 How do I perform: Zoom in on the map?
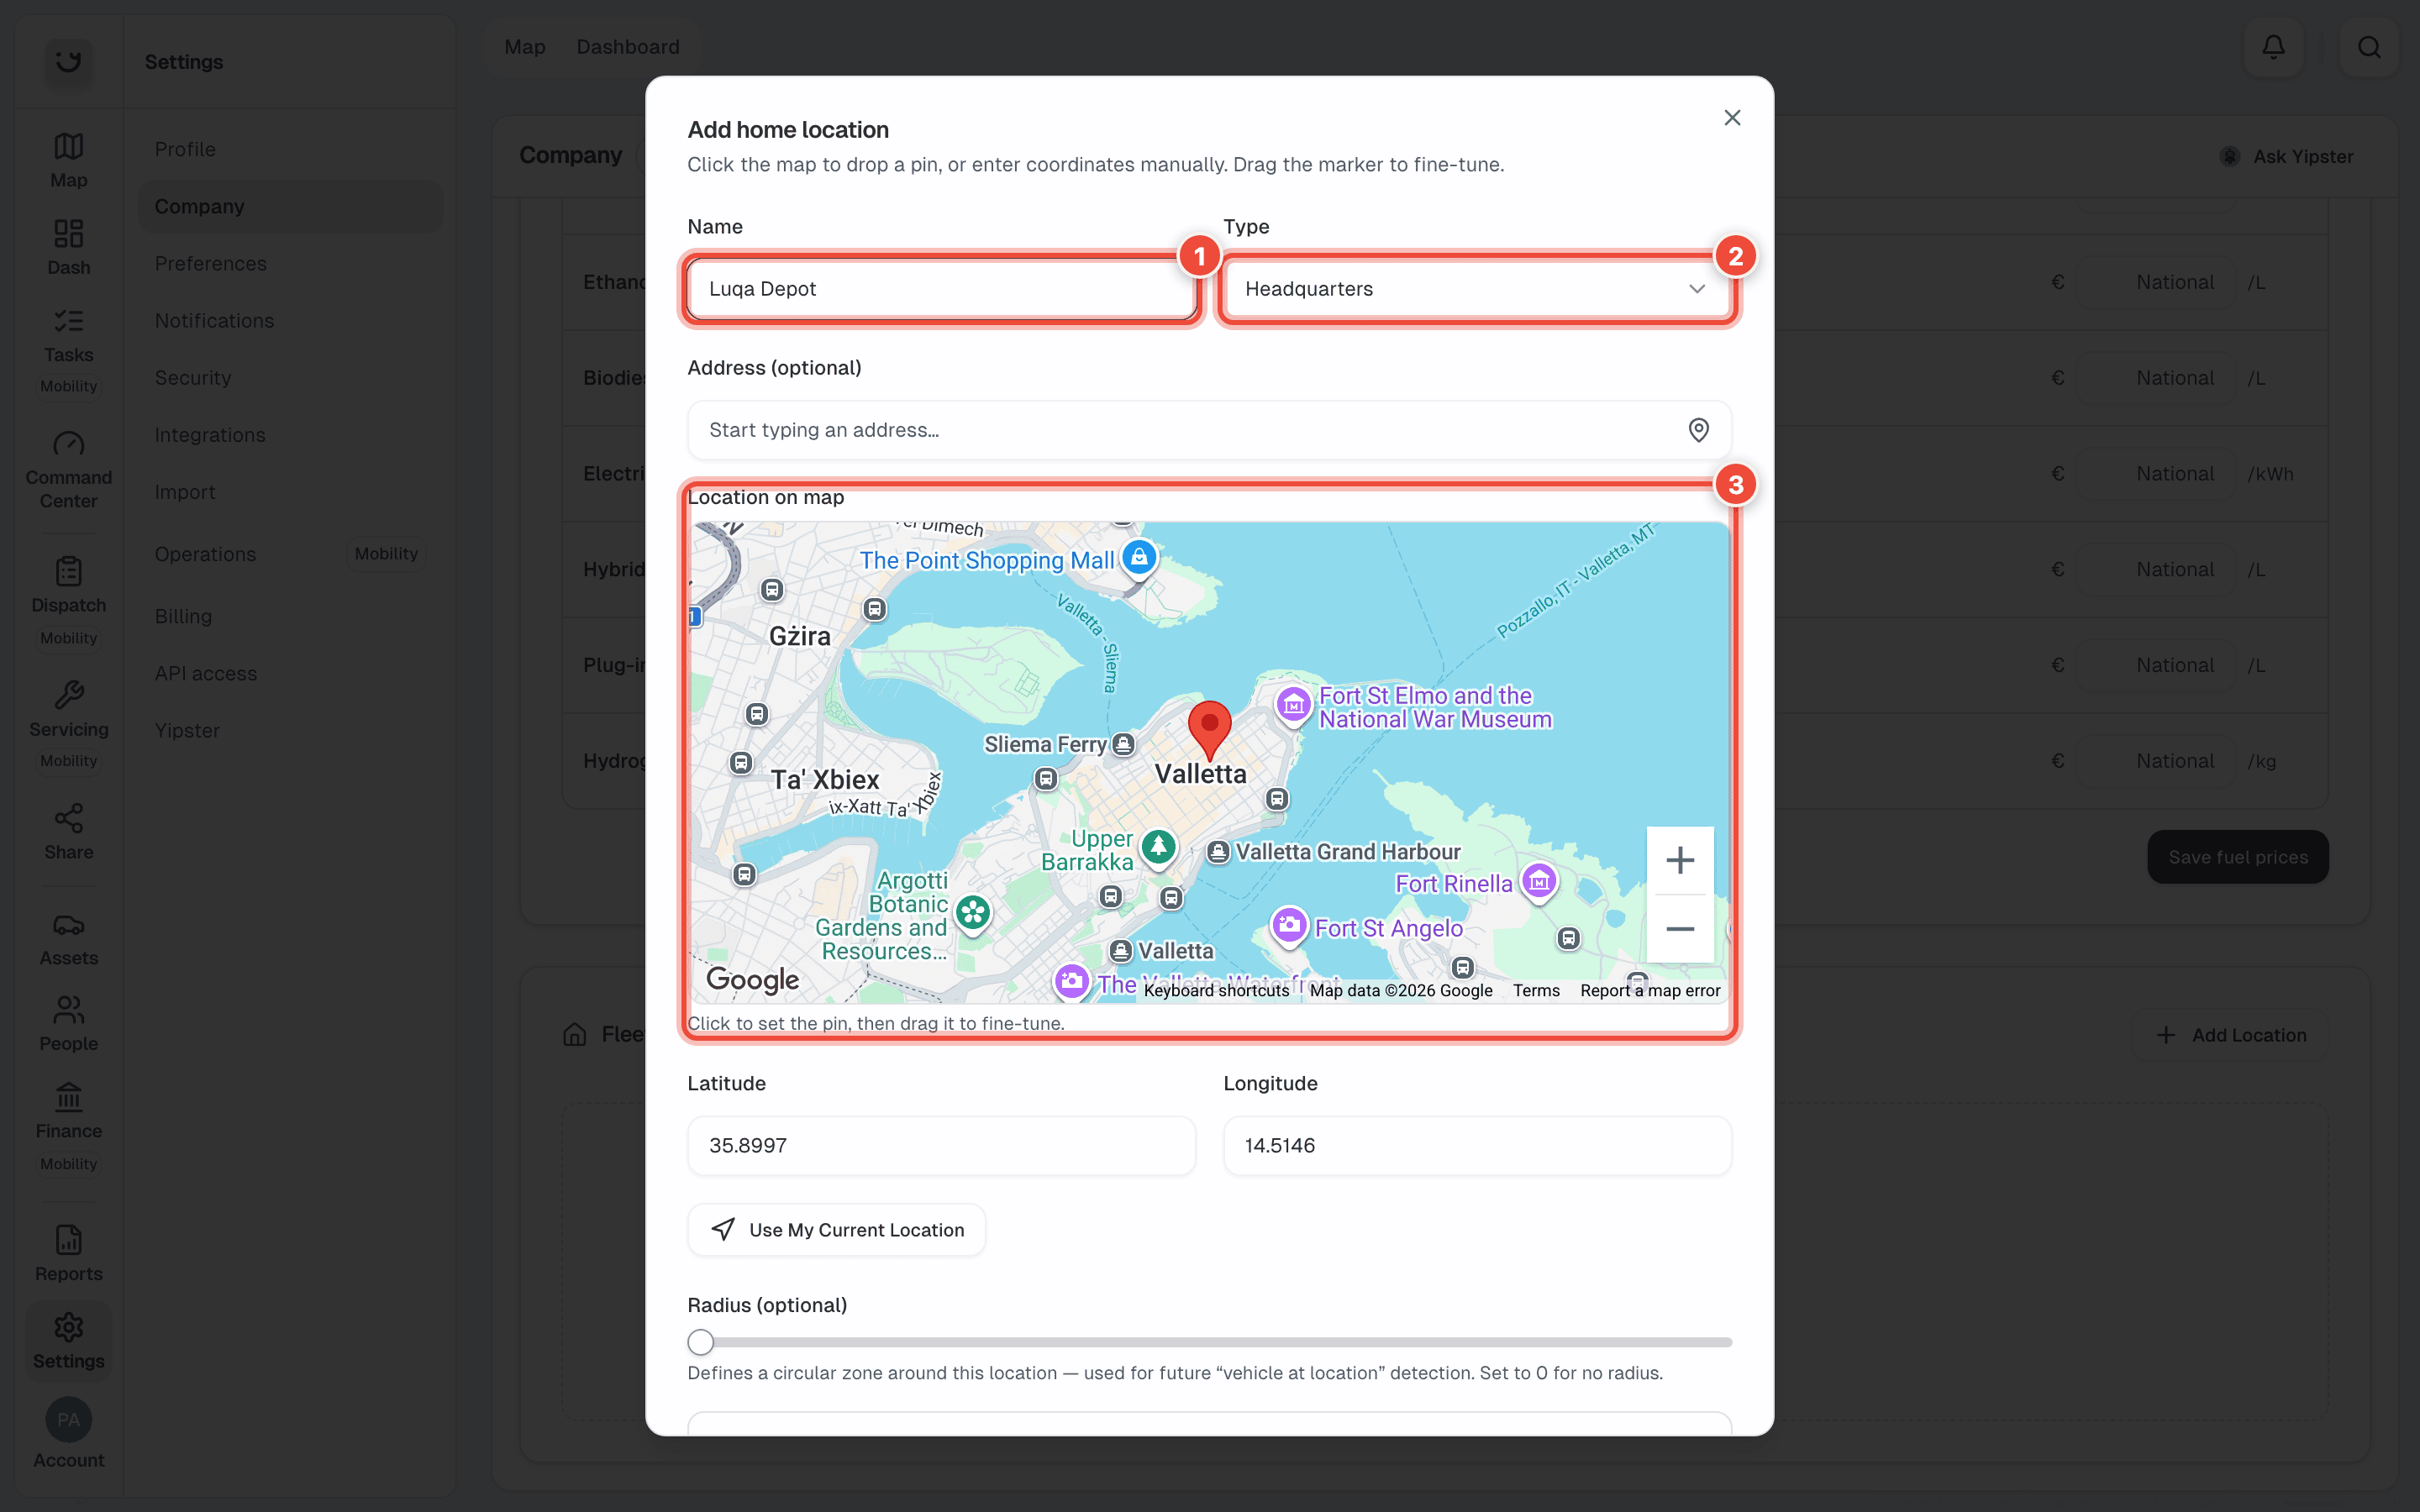pos(1680,860)
